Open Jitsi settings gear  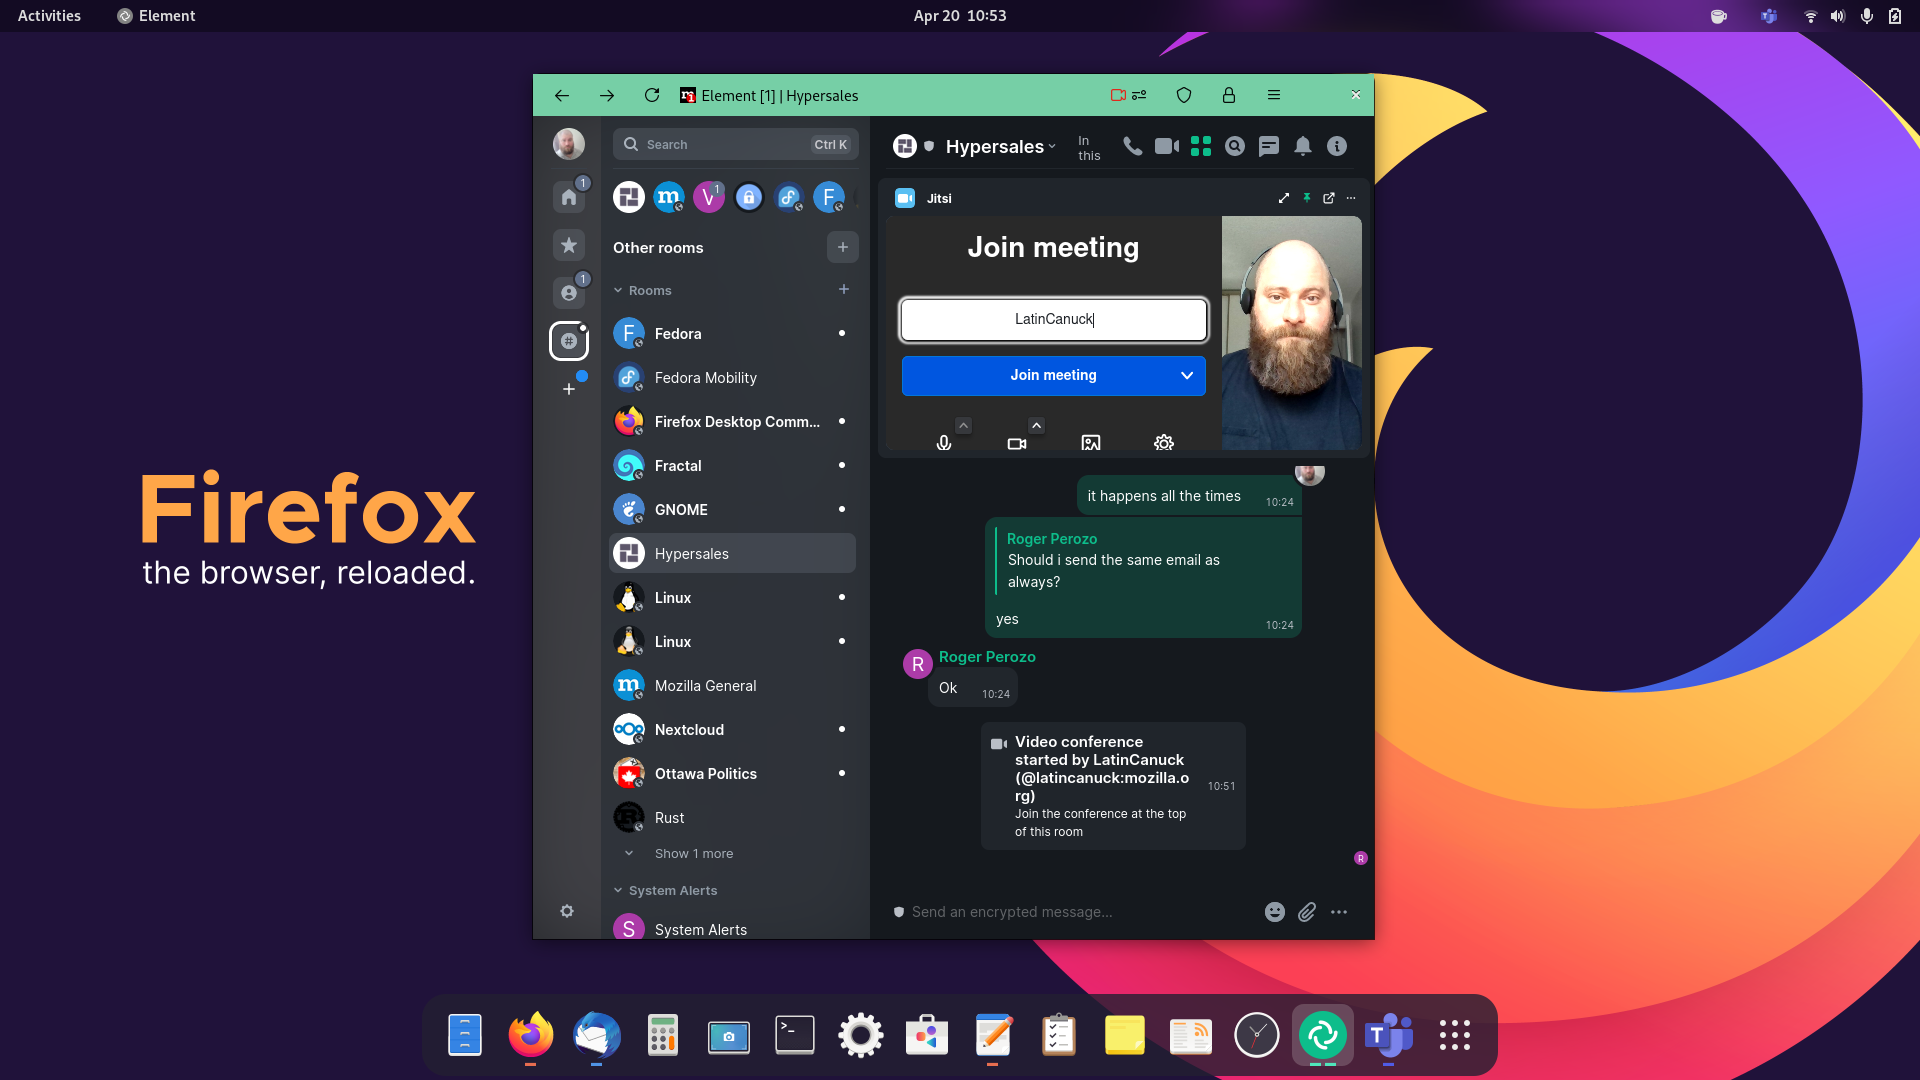pos(1164,442)
